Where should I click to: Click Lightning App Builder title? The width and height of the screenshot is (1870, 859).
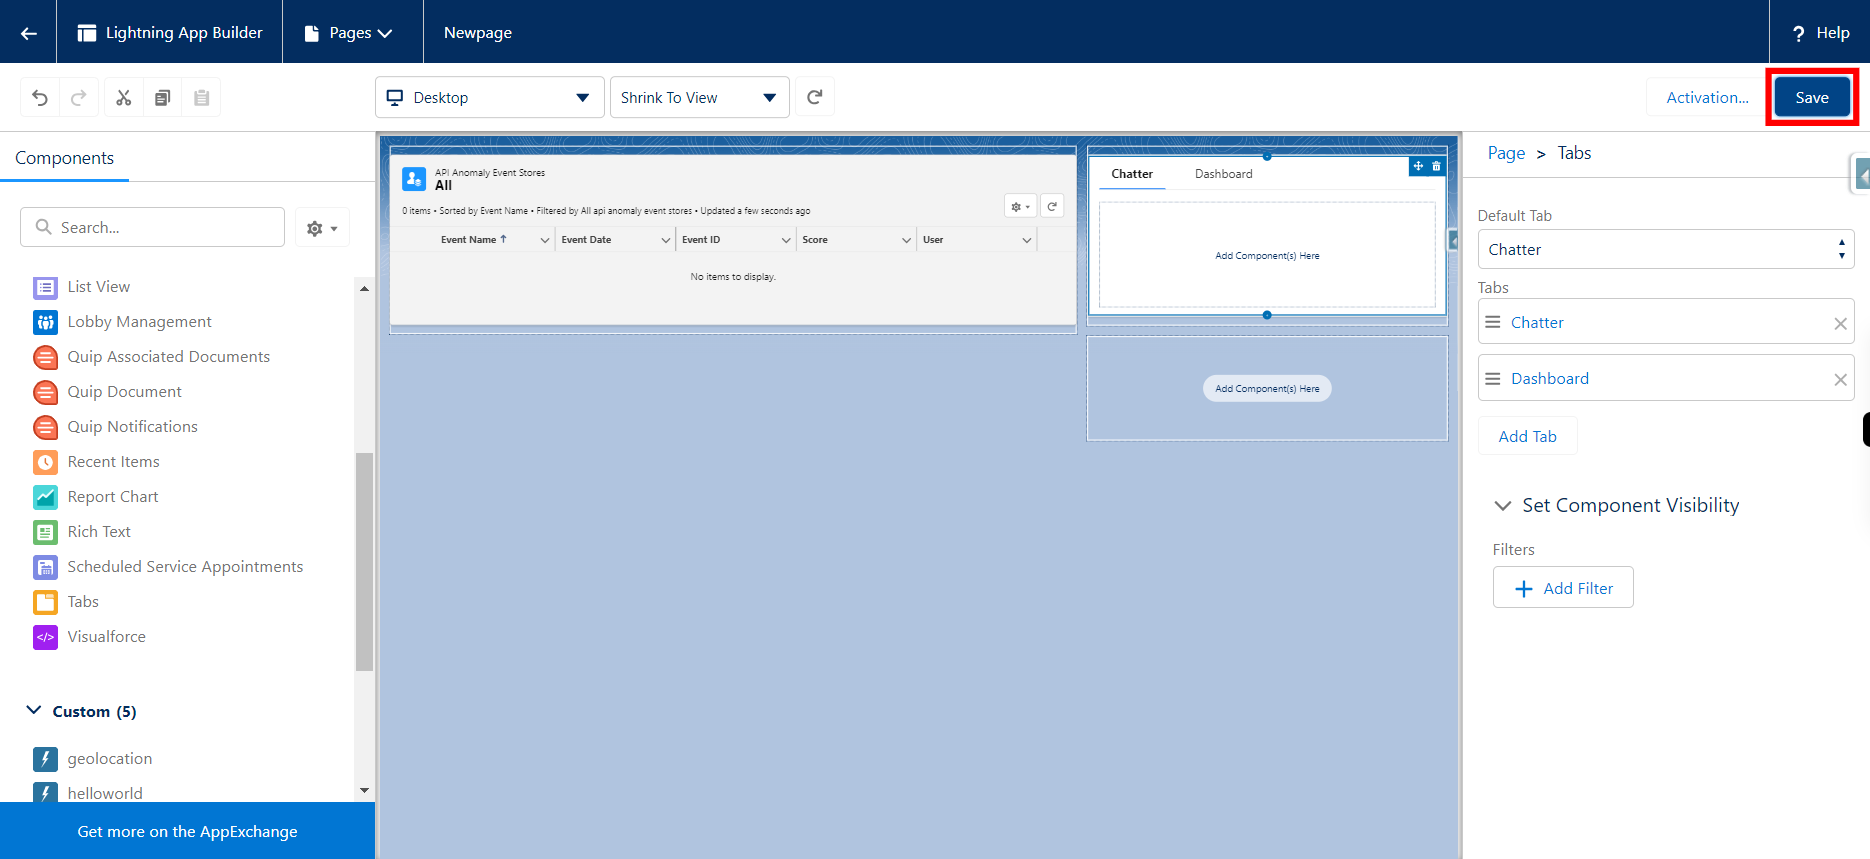click(x=184, y=33)
